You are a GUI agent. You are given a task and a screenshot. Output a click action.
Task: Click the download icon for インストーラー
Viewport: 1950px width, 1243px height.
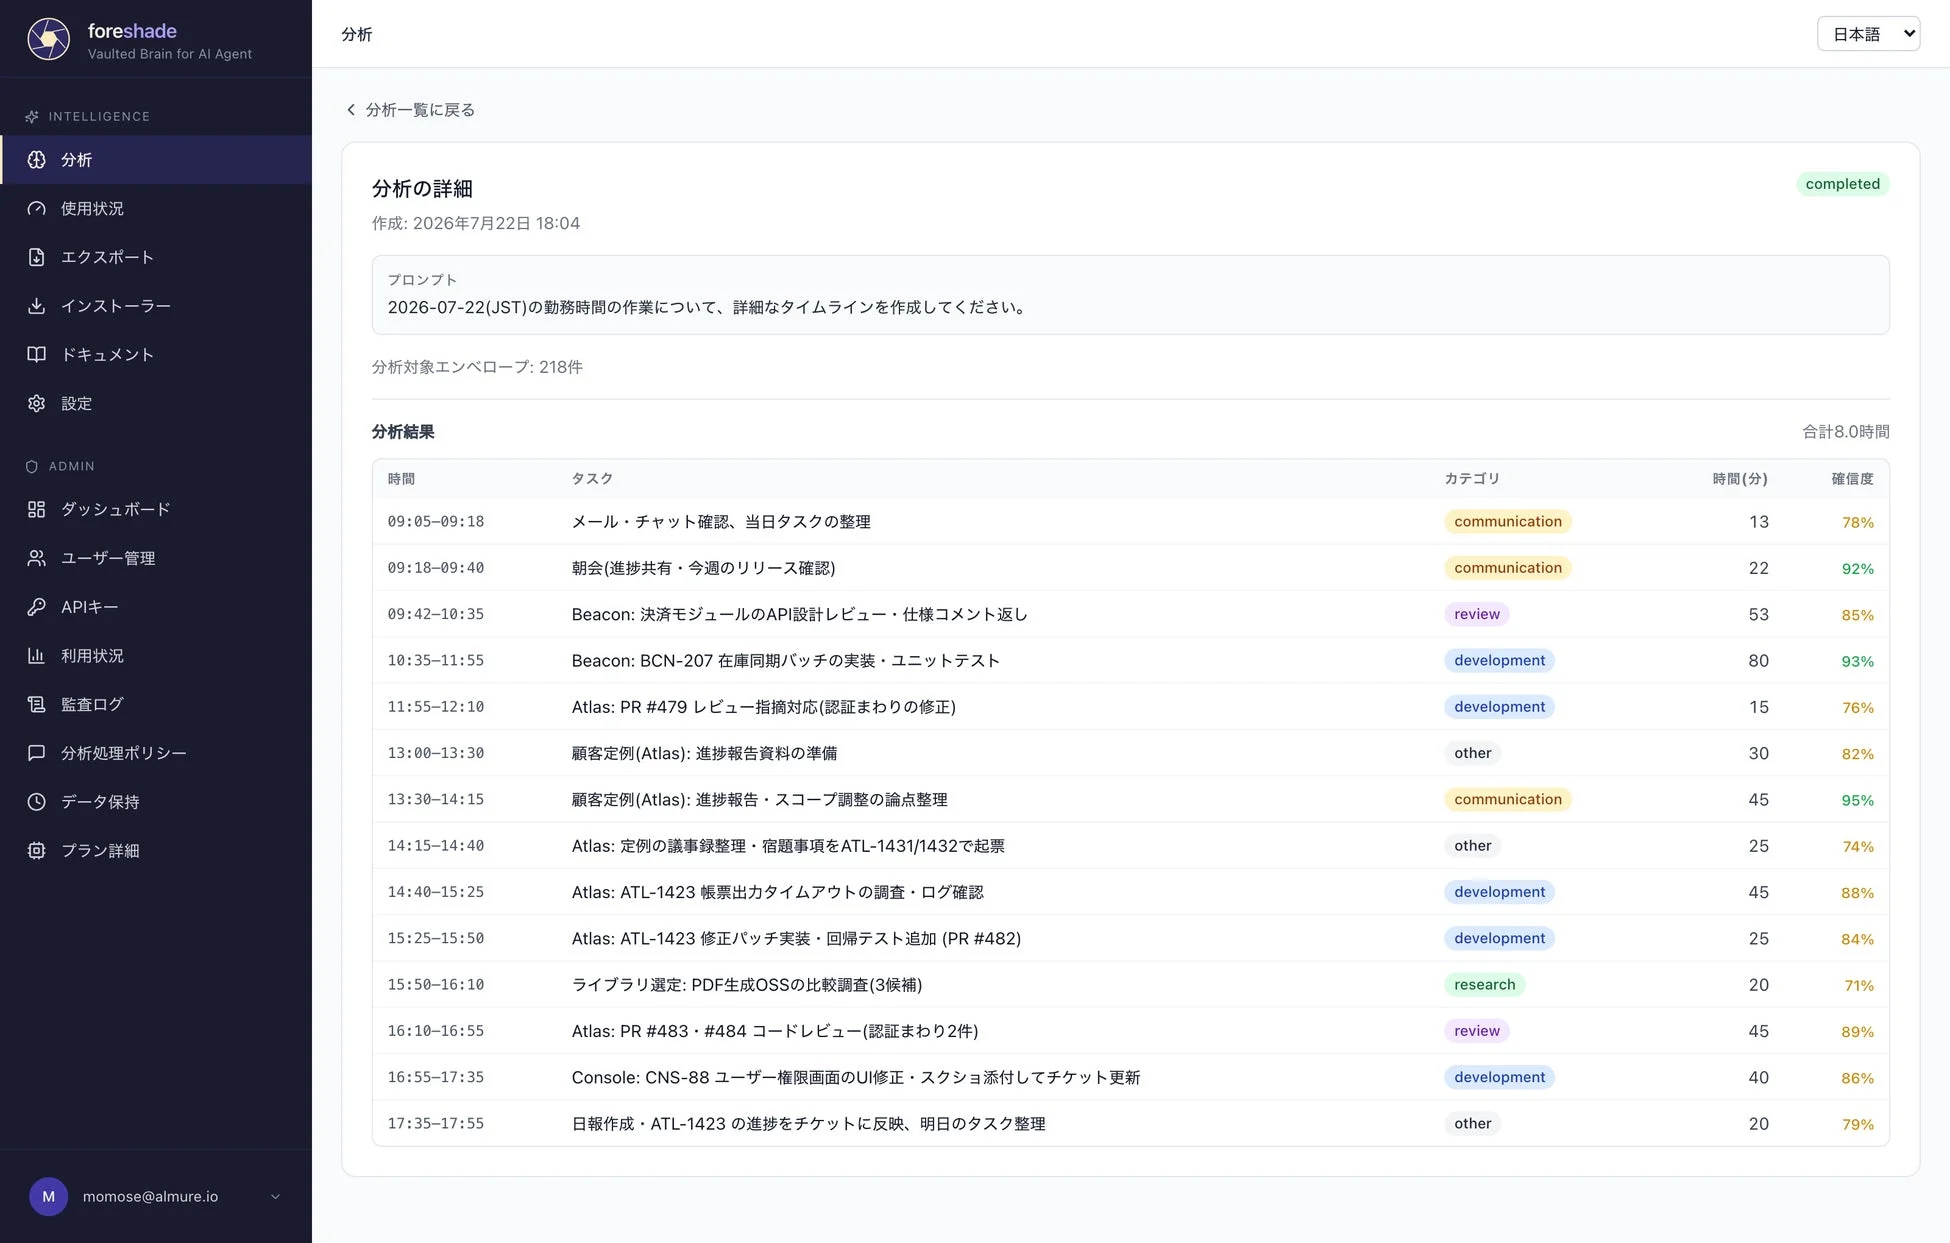tap(37, 306)
